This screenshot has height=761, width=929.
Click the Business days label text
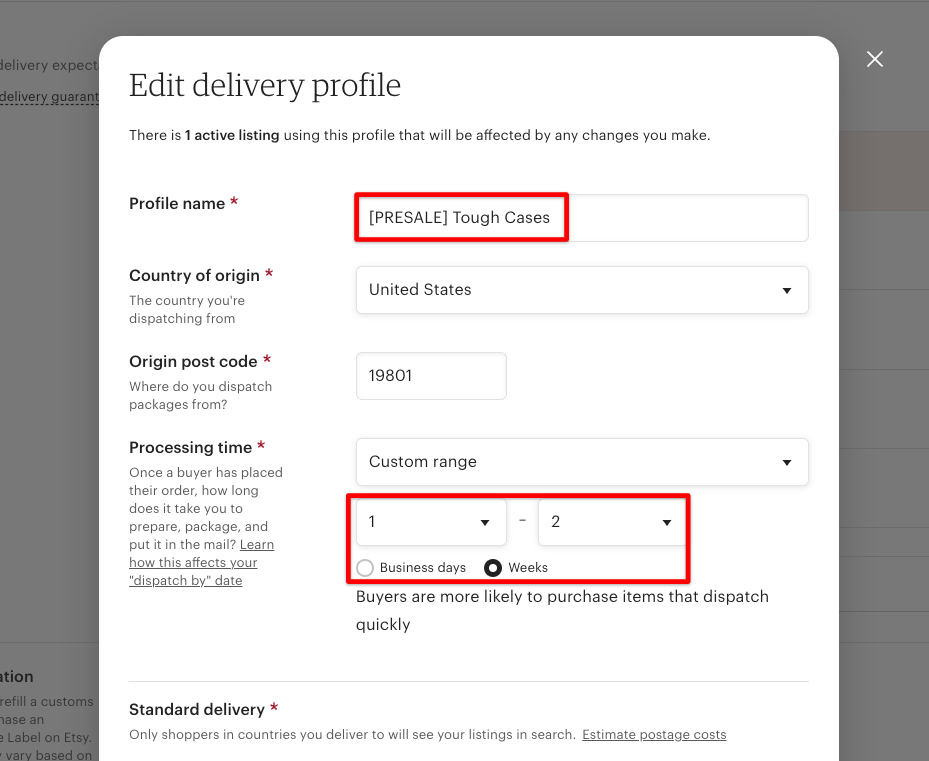coord(422,568)
